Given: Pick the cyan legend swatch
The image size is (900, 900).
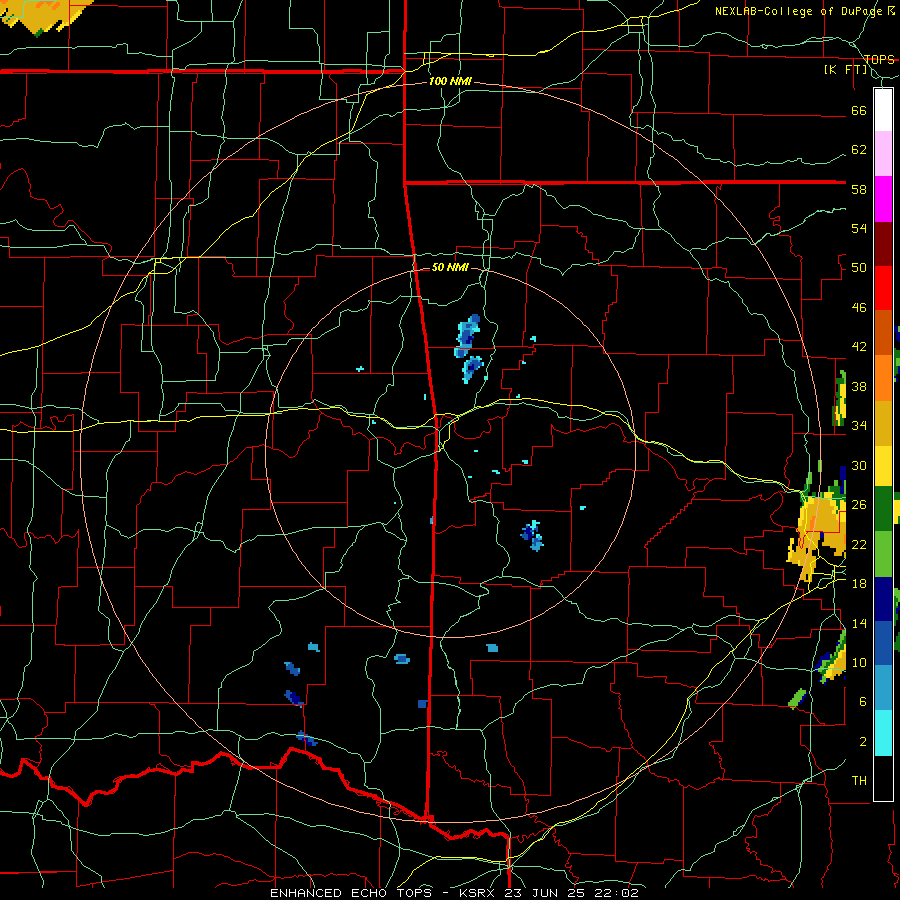Looking at the screenshot, I should (x=883, y=733).
